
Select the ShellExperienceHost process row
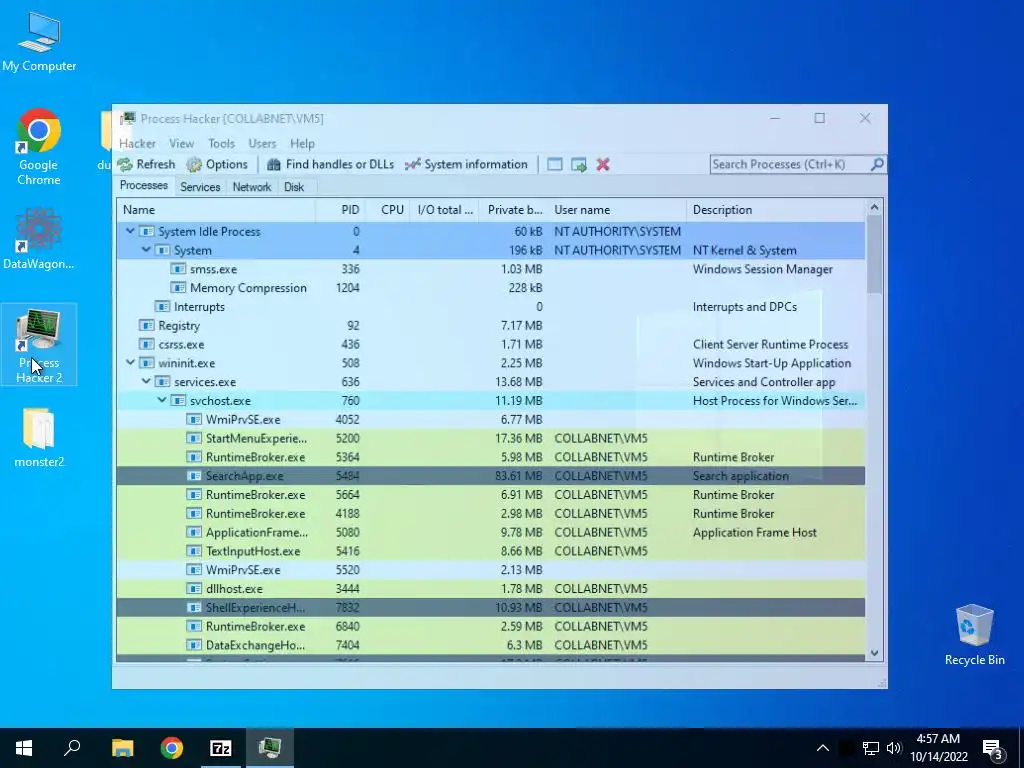click(x=490, y=607)
